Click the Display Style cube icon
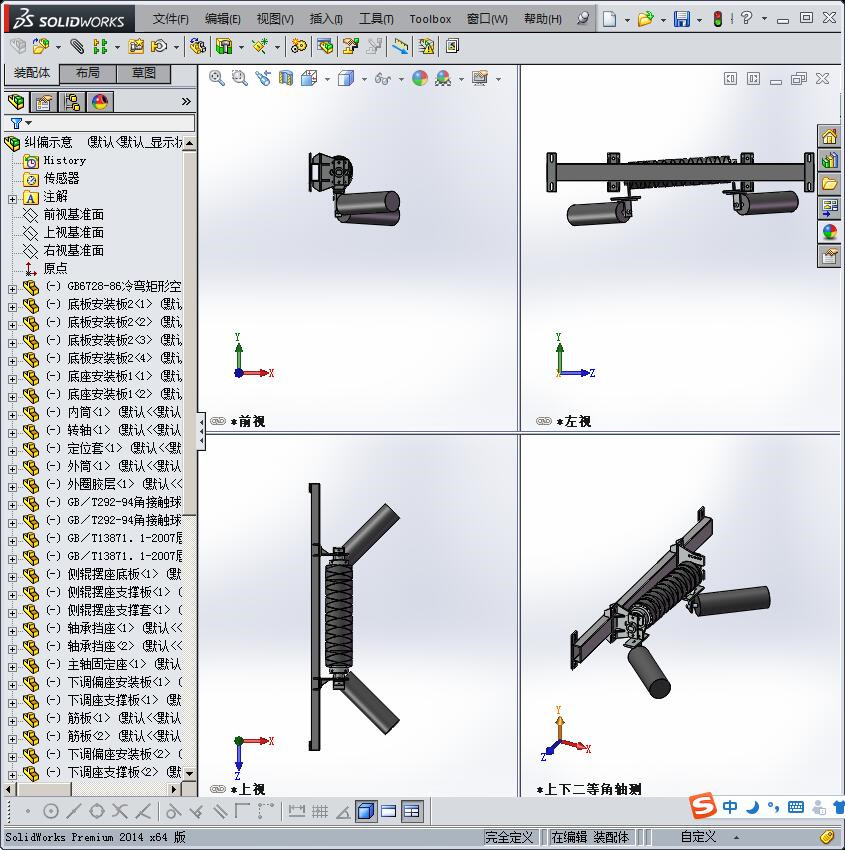 [x=346, y=79]
